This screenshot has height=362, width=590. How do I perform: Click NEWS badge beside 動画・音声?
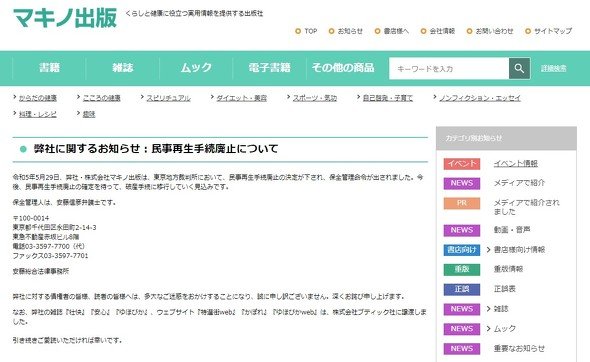click(x=462, y=230)
